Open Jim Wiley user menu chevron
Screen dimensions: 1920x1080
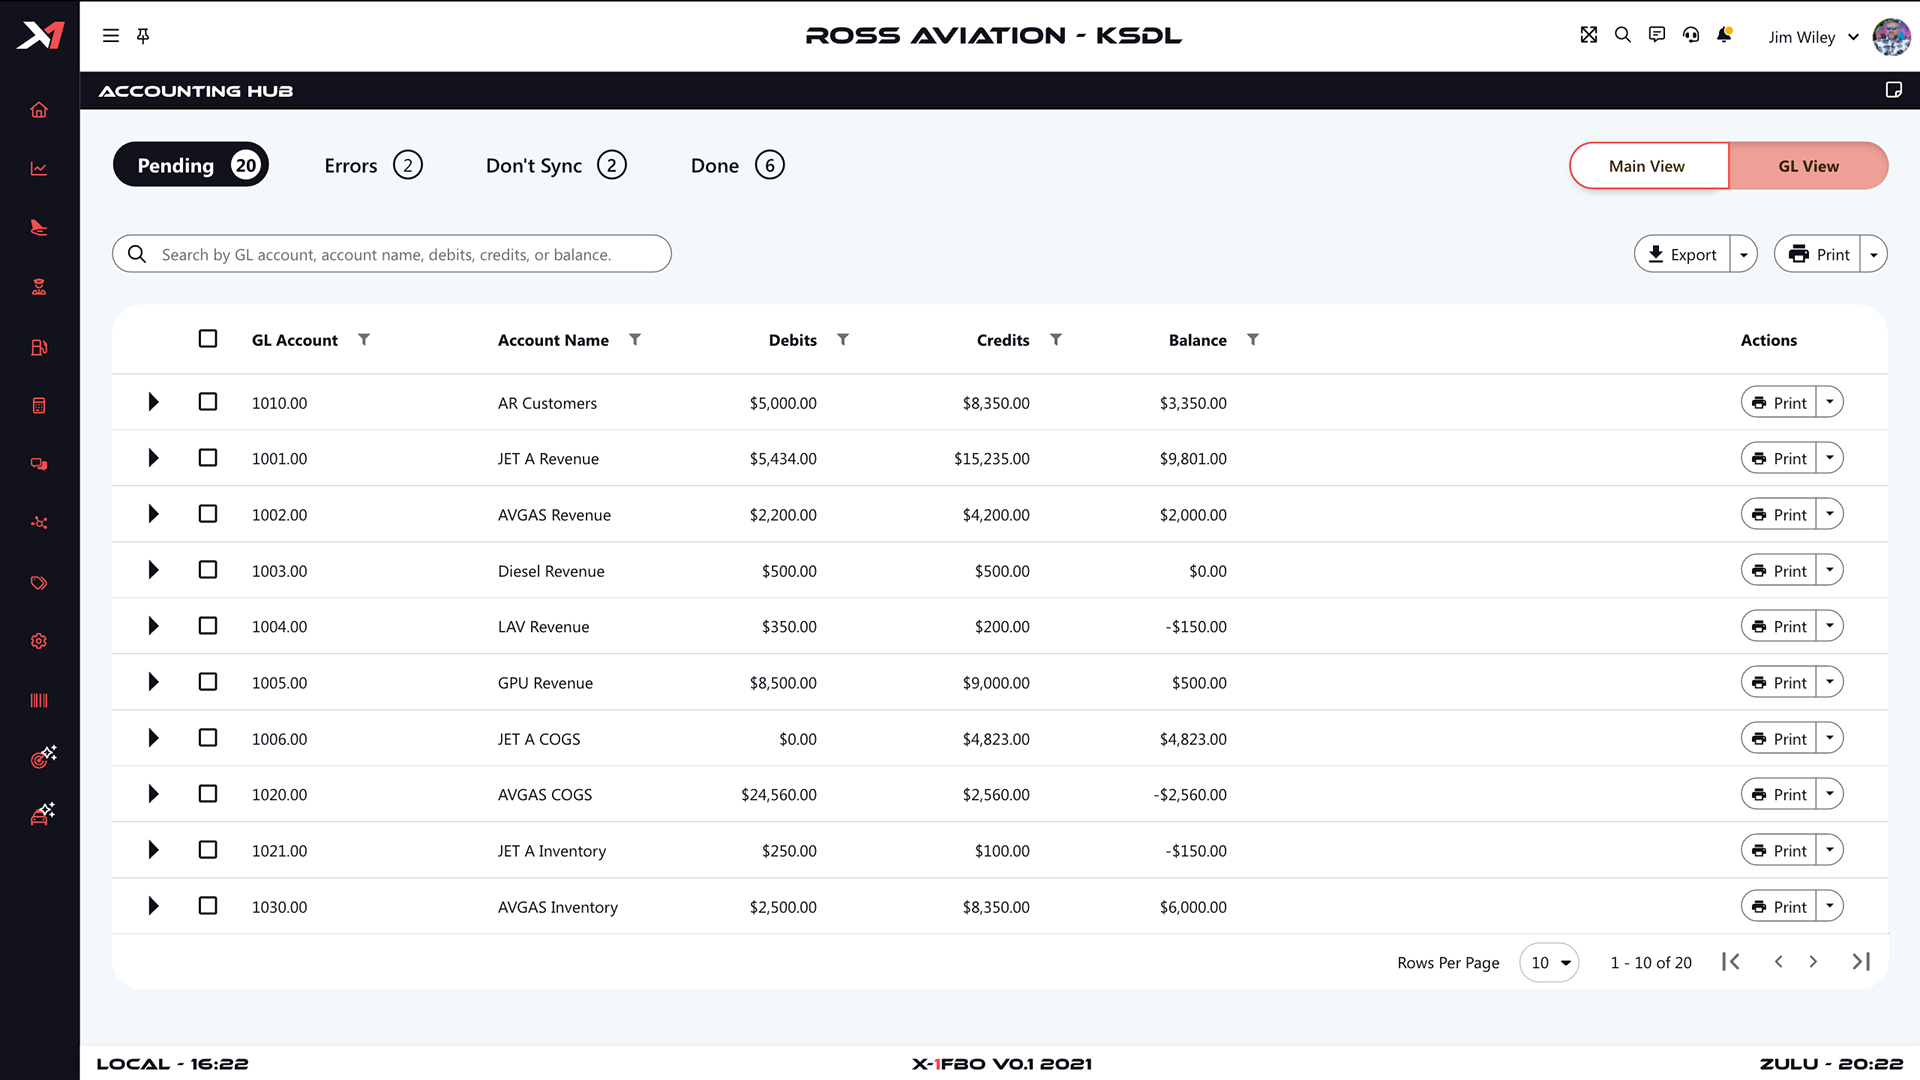point(1853,37)
